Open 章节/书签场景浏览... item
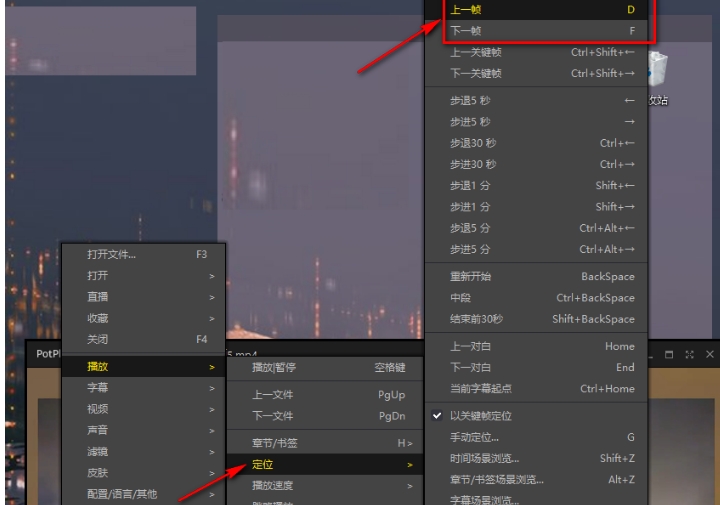Image resolution: width=720 pixels, height=505 pixels. click(536, 480)
